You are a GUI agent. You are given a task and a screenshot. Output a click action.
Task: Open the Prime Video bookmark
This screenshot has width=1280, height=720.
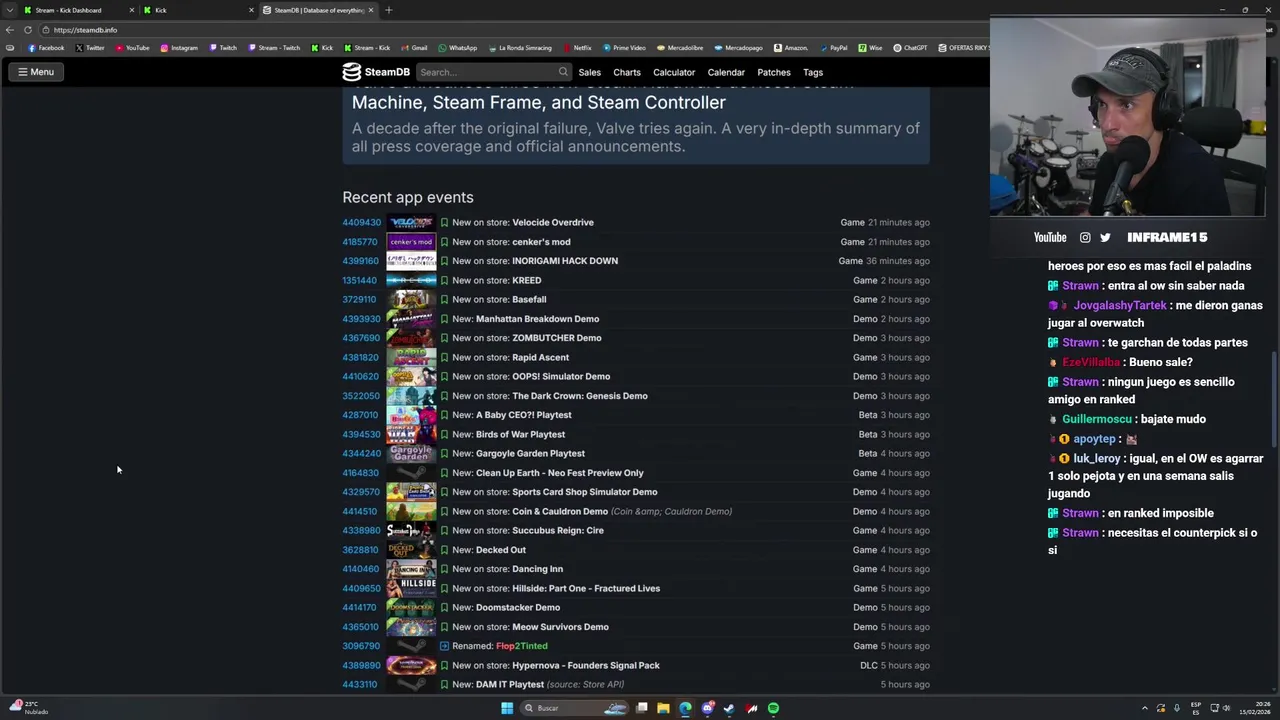click(x=624, y=48)
